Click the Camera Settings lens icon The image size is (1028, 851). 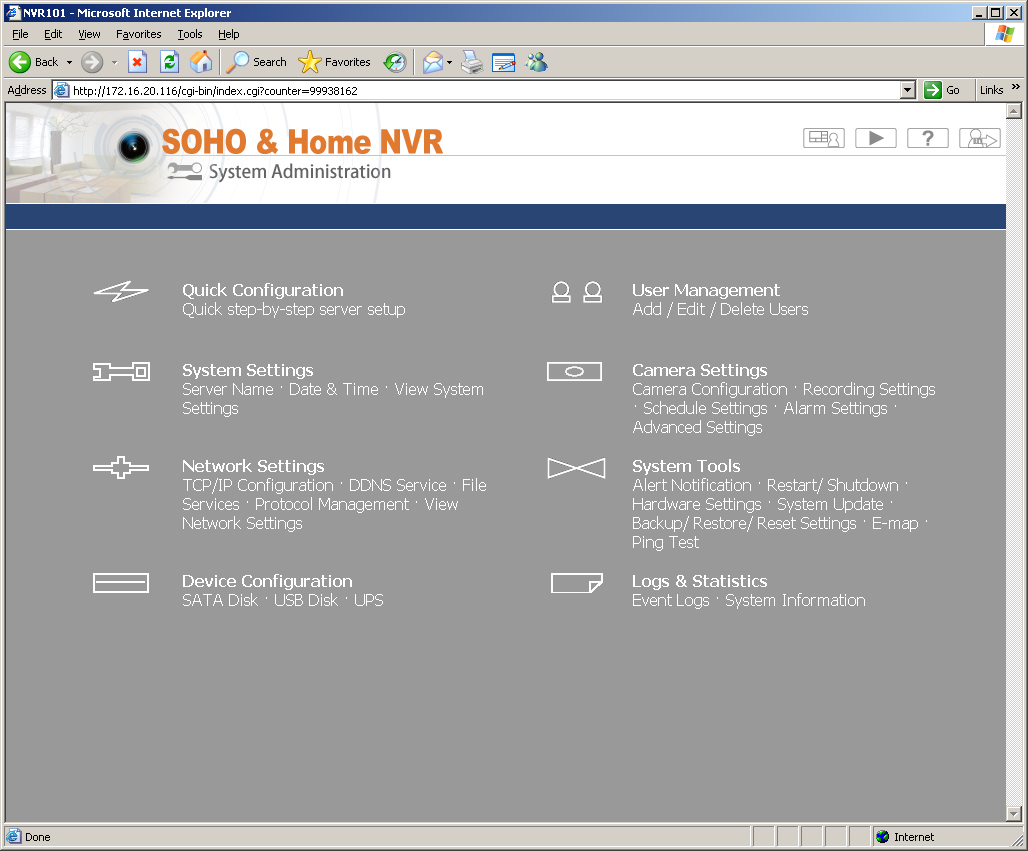pos(574,372)
